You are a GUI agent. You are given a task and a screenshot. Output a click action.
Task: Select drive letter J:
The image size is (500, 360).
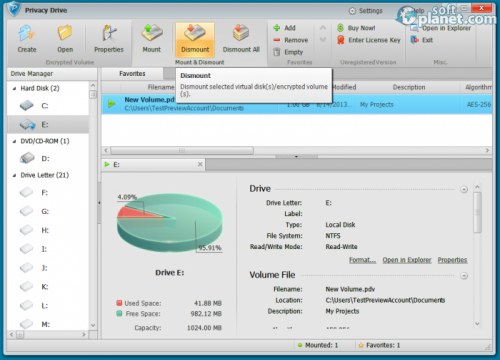(48, 268)
